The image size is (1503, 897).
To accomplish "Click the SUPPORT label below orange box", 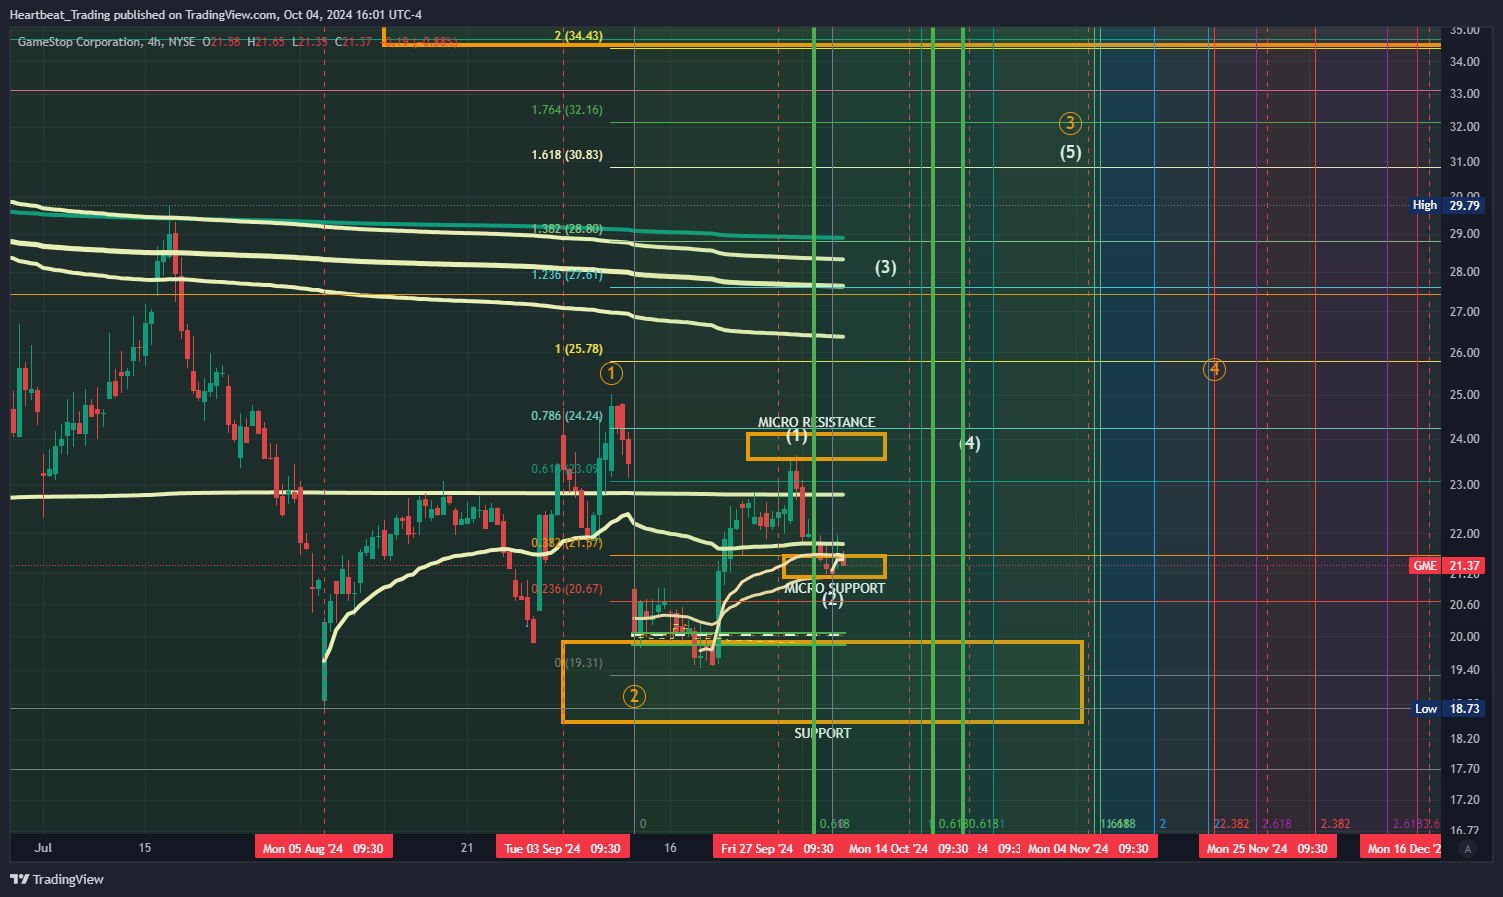I will click(x=823, y=733).
